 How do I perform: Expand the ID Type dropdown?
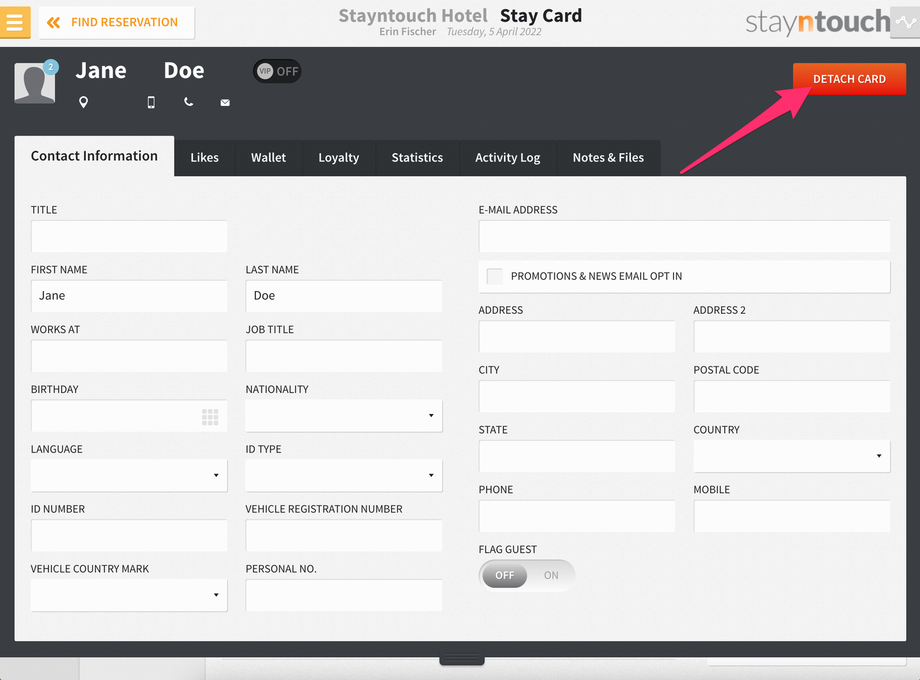pyautogui.click(x=344, y=476)
